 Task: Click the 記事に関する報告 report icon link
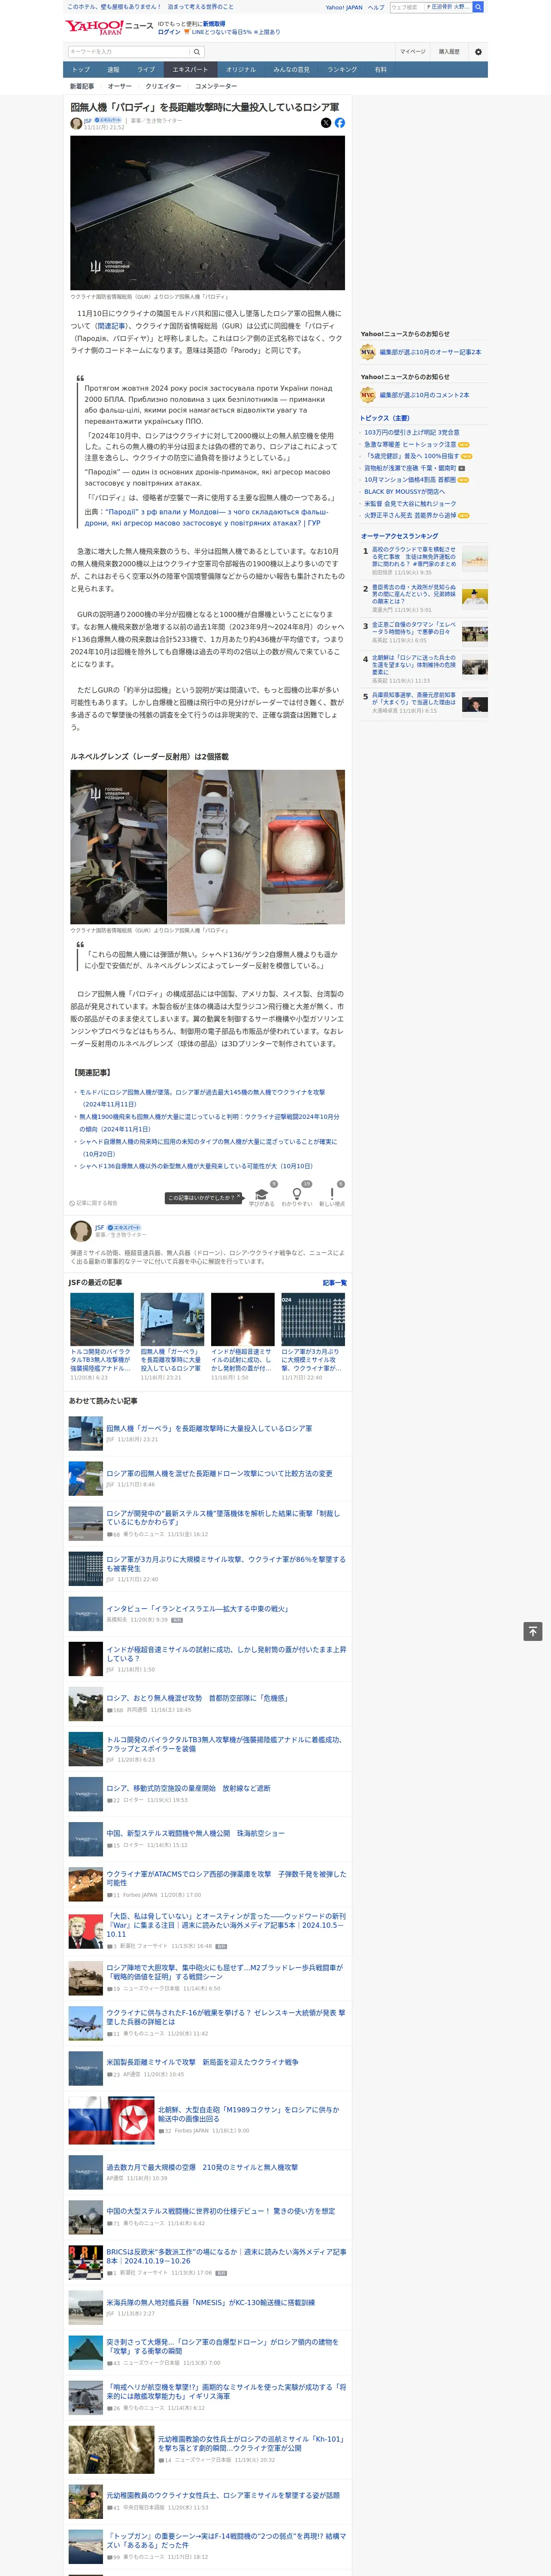point(93,1203)
